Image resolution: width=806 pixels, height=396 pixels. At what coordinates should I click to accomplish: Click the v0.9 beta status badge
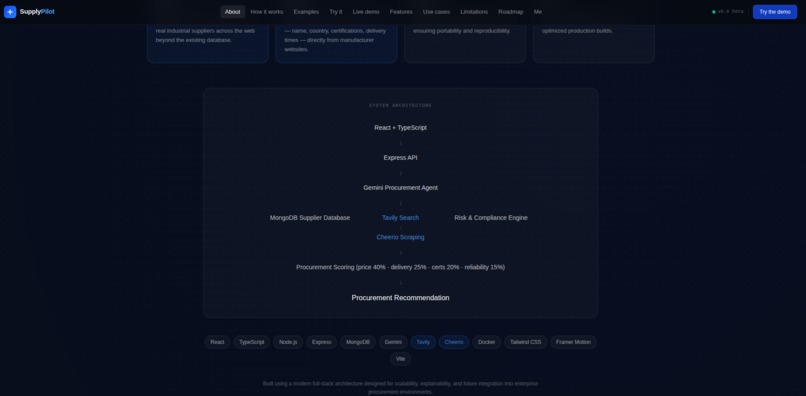point(728,12)
